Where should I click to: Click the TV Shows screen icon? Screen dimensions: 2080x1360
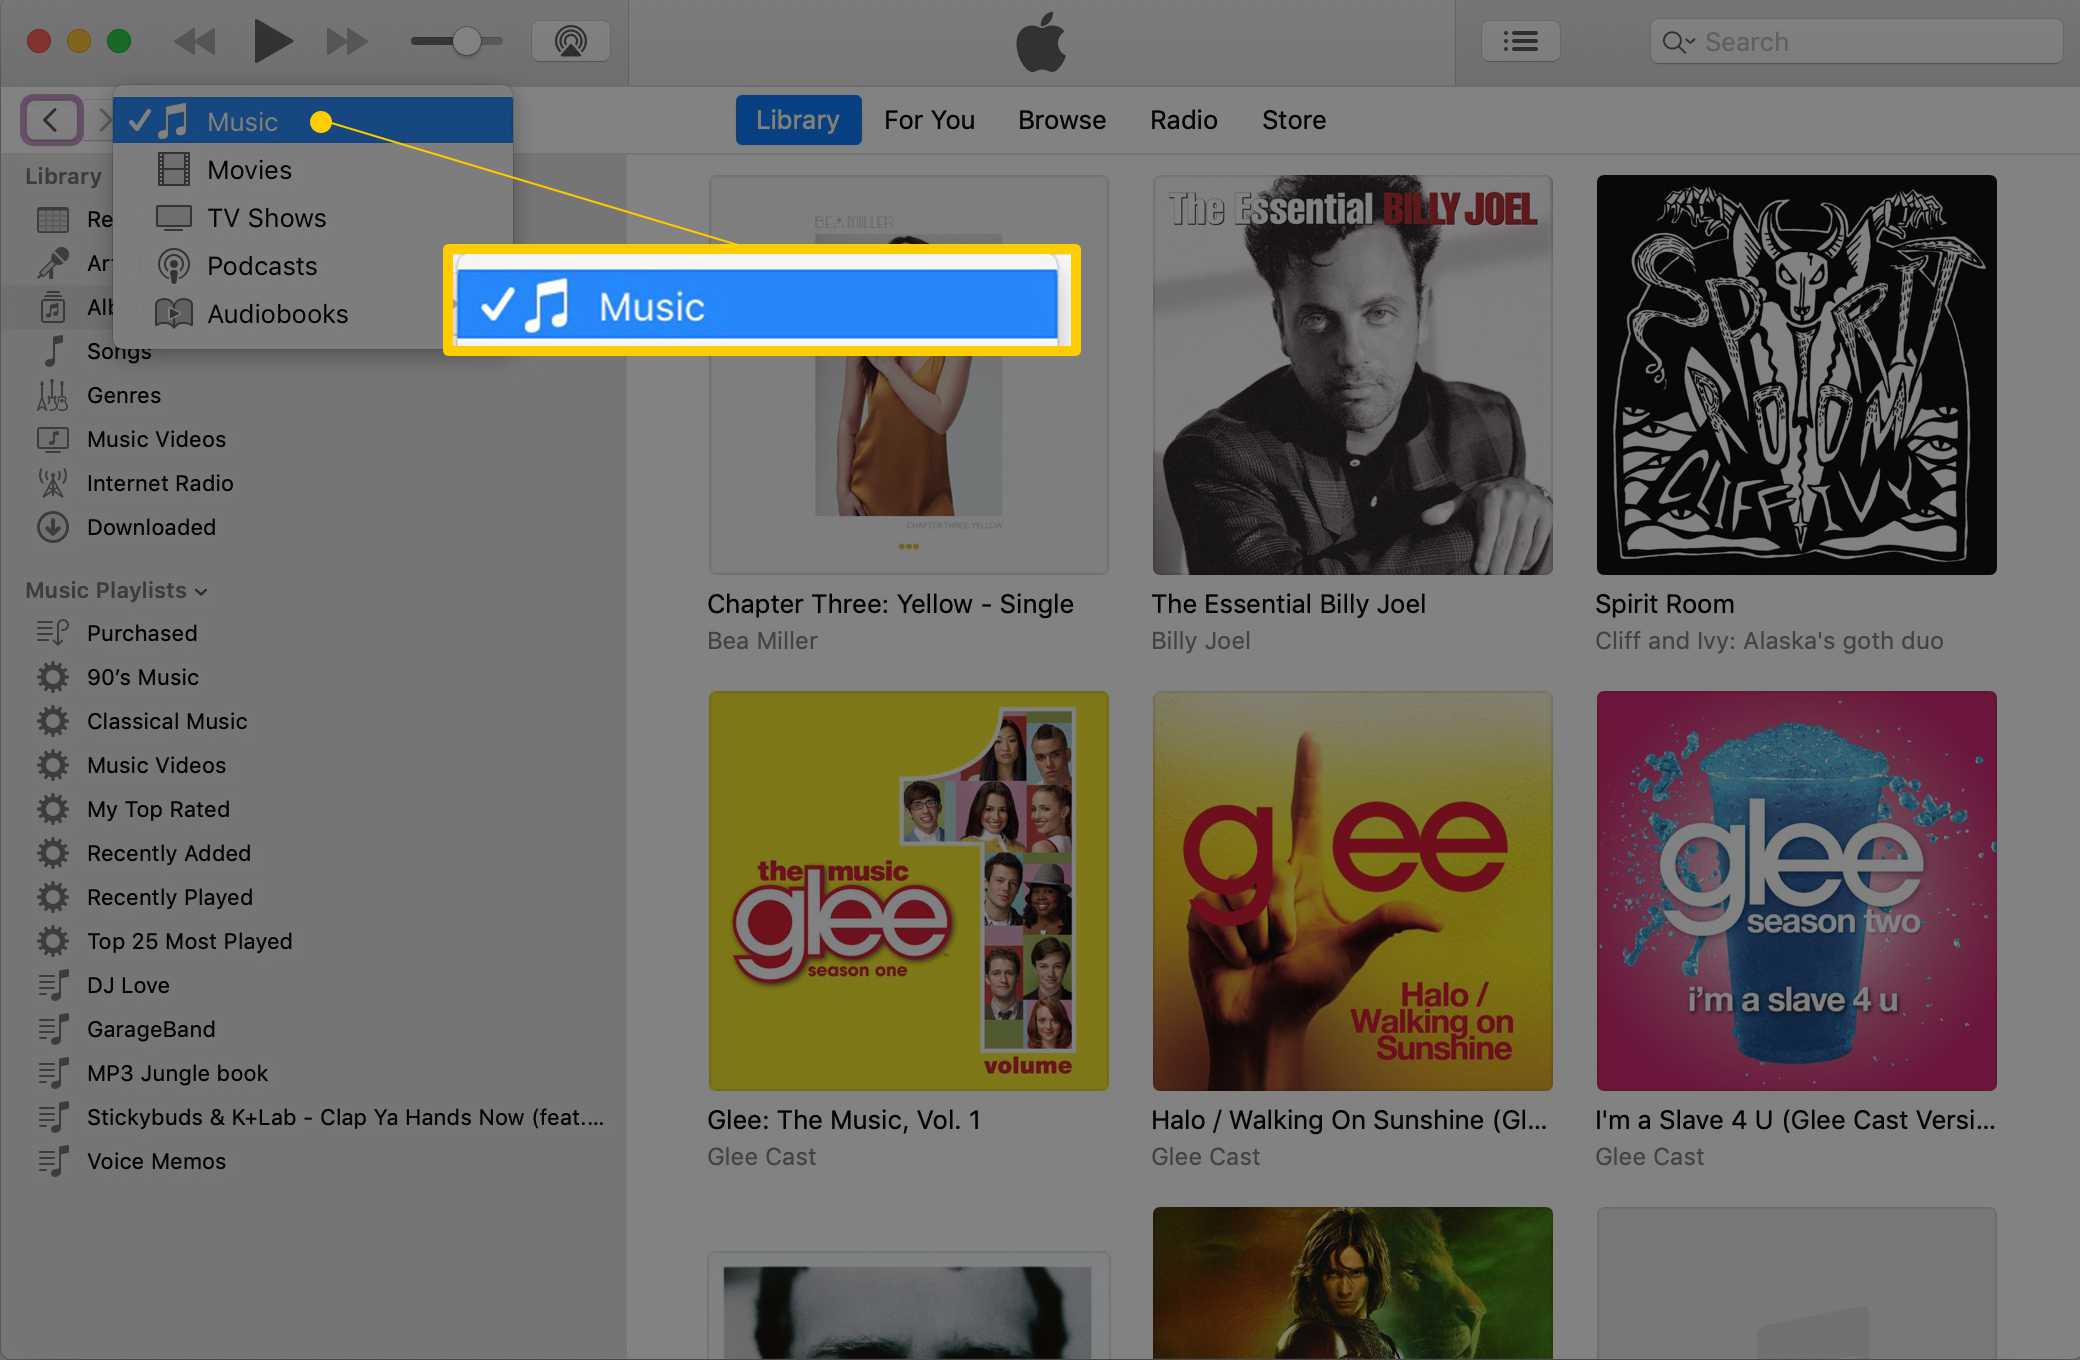click(x=174, y=218)
